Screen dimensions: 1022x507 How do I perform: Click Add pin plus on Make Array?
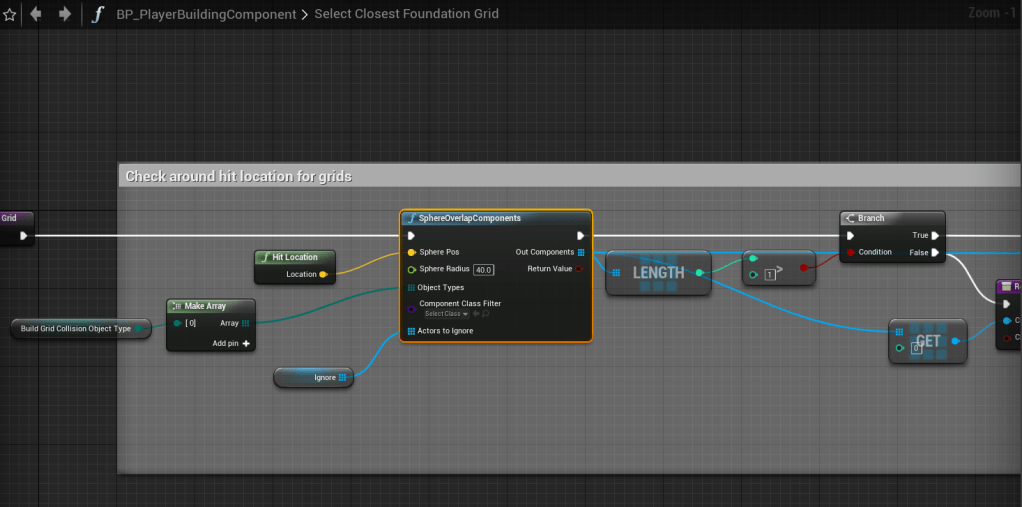point(245,343)
